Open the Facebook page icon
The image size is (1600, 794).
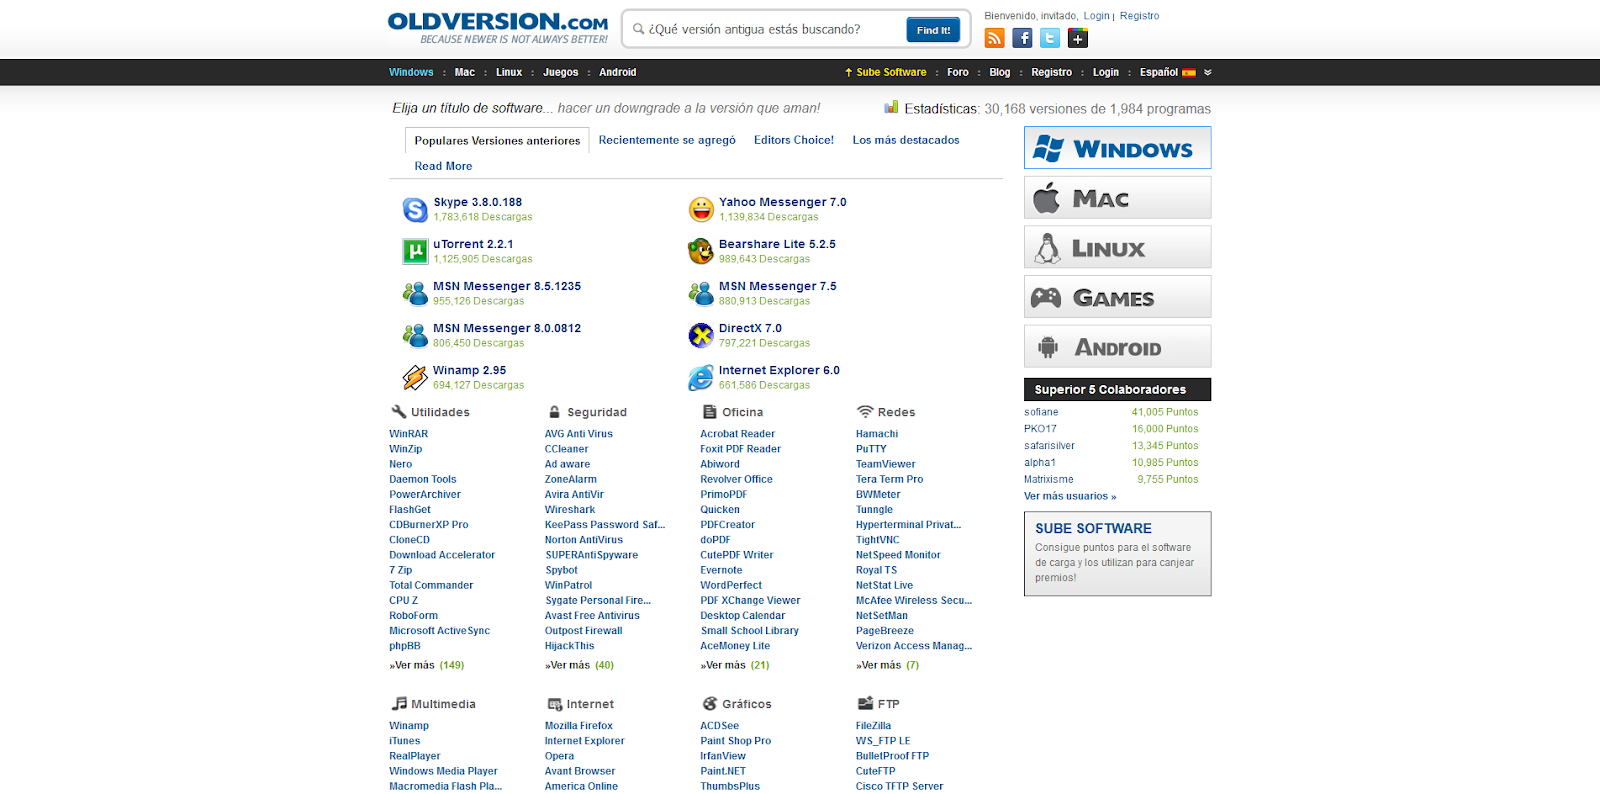coord(1022,38)
